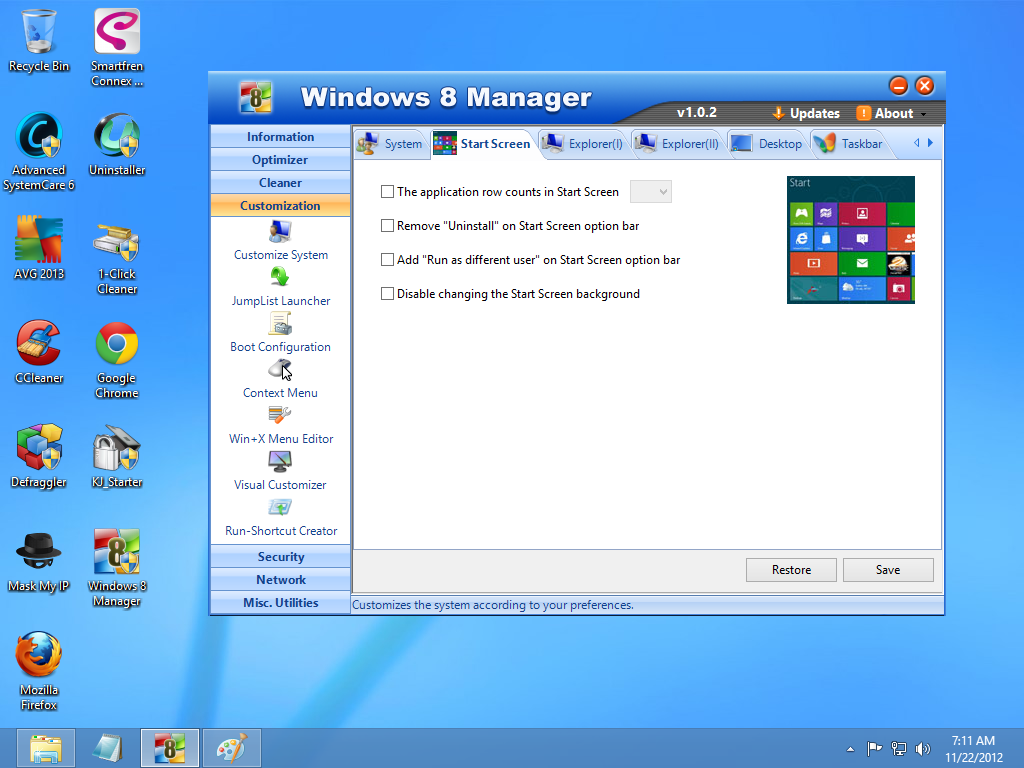
Task: Expand the Security section
Action: [280, 556]
